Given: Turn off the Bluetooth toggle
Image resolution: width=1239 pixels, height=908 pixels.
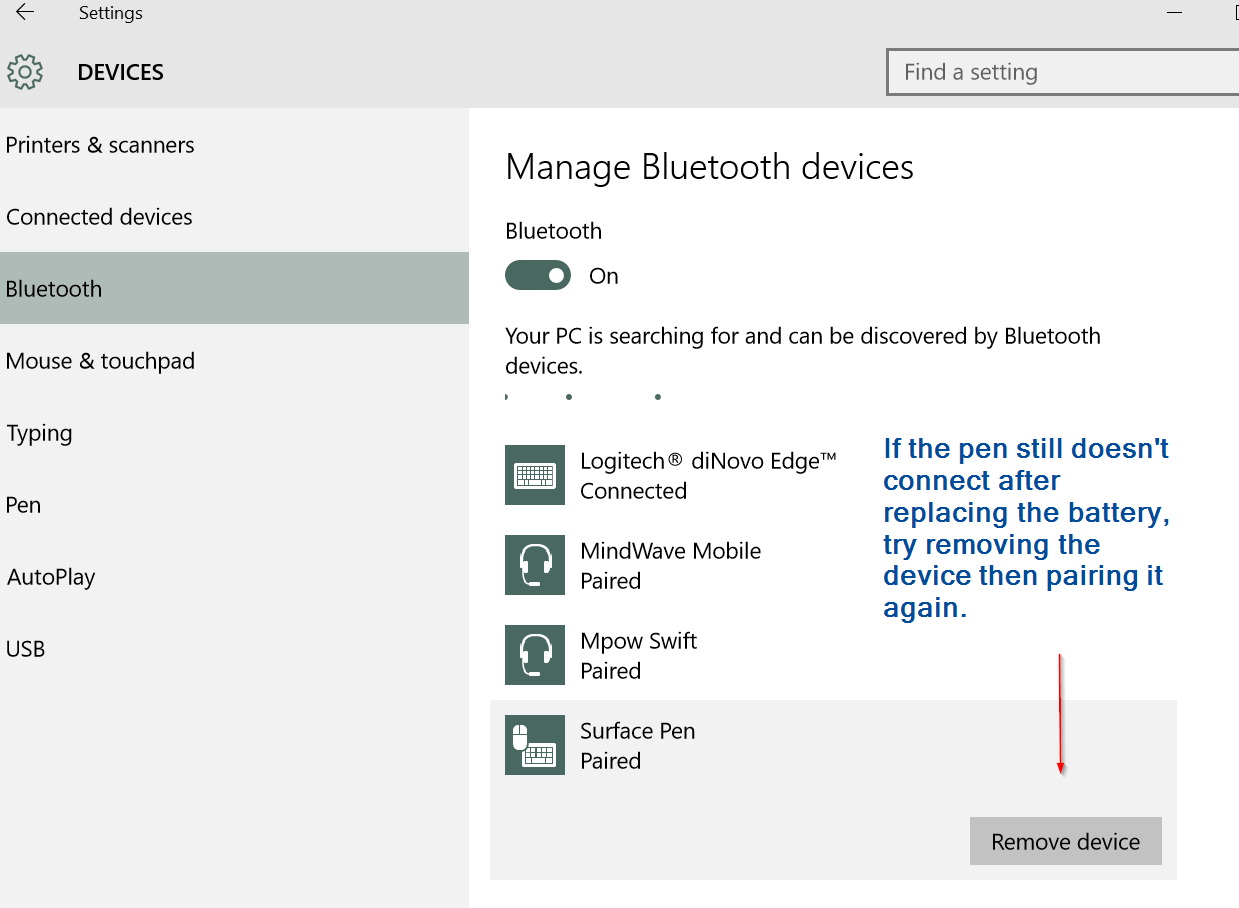Looking at the screenshot, I should pyautogui.click(x=538, y=276).
